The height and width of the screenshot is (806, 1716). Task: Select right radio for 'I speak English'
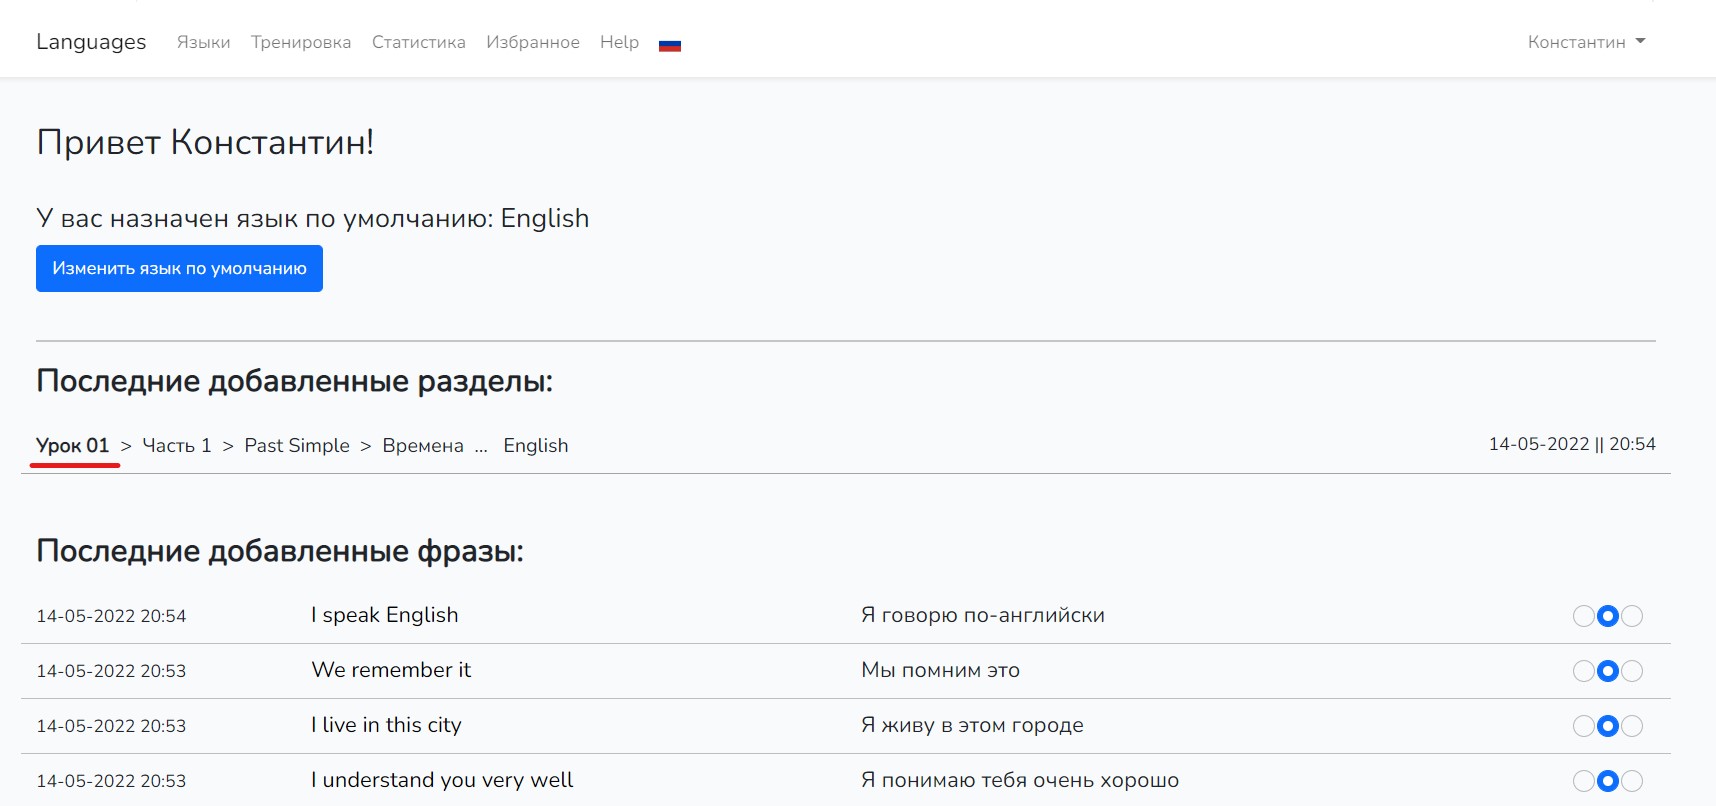click(x=1632, y=616)
